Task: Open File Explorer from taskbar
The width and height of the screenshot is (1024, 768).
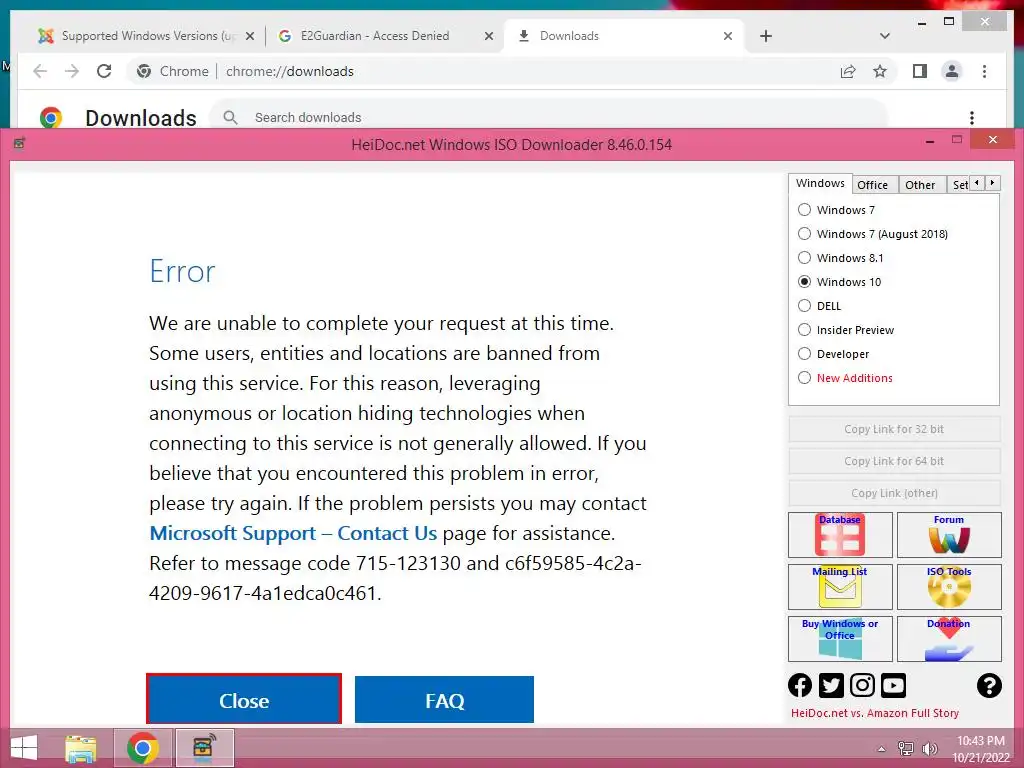Action: coord(81,748)
